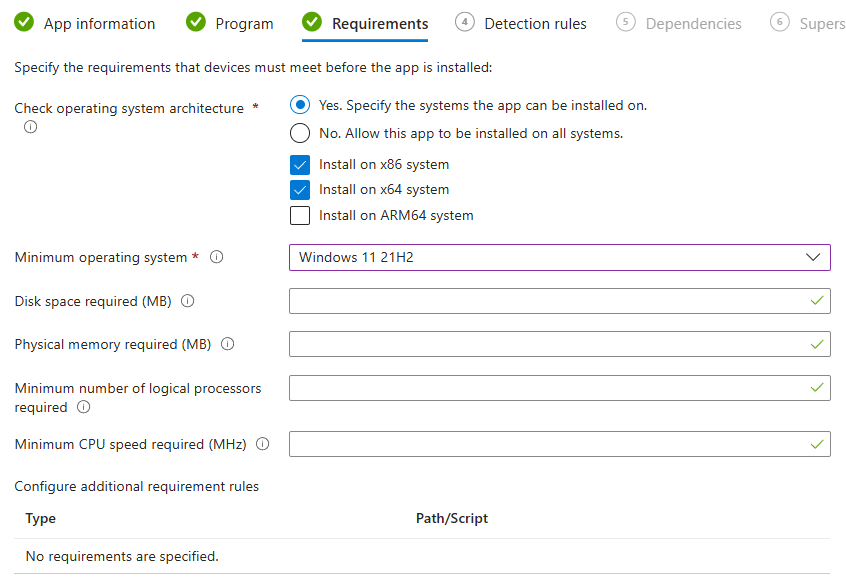The image size is (846, 580).
Task: Click info icon next to Physical memory required
Action: coord(227,344)
